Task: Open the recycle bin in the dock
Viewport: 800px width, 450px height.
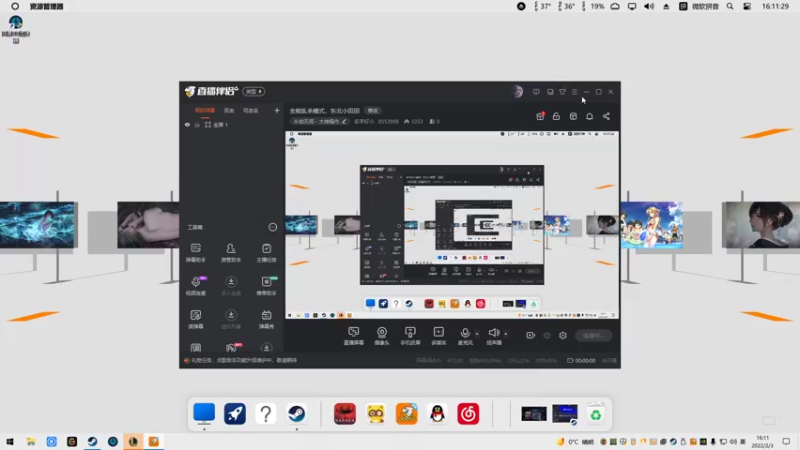Action: point(595,414)
